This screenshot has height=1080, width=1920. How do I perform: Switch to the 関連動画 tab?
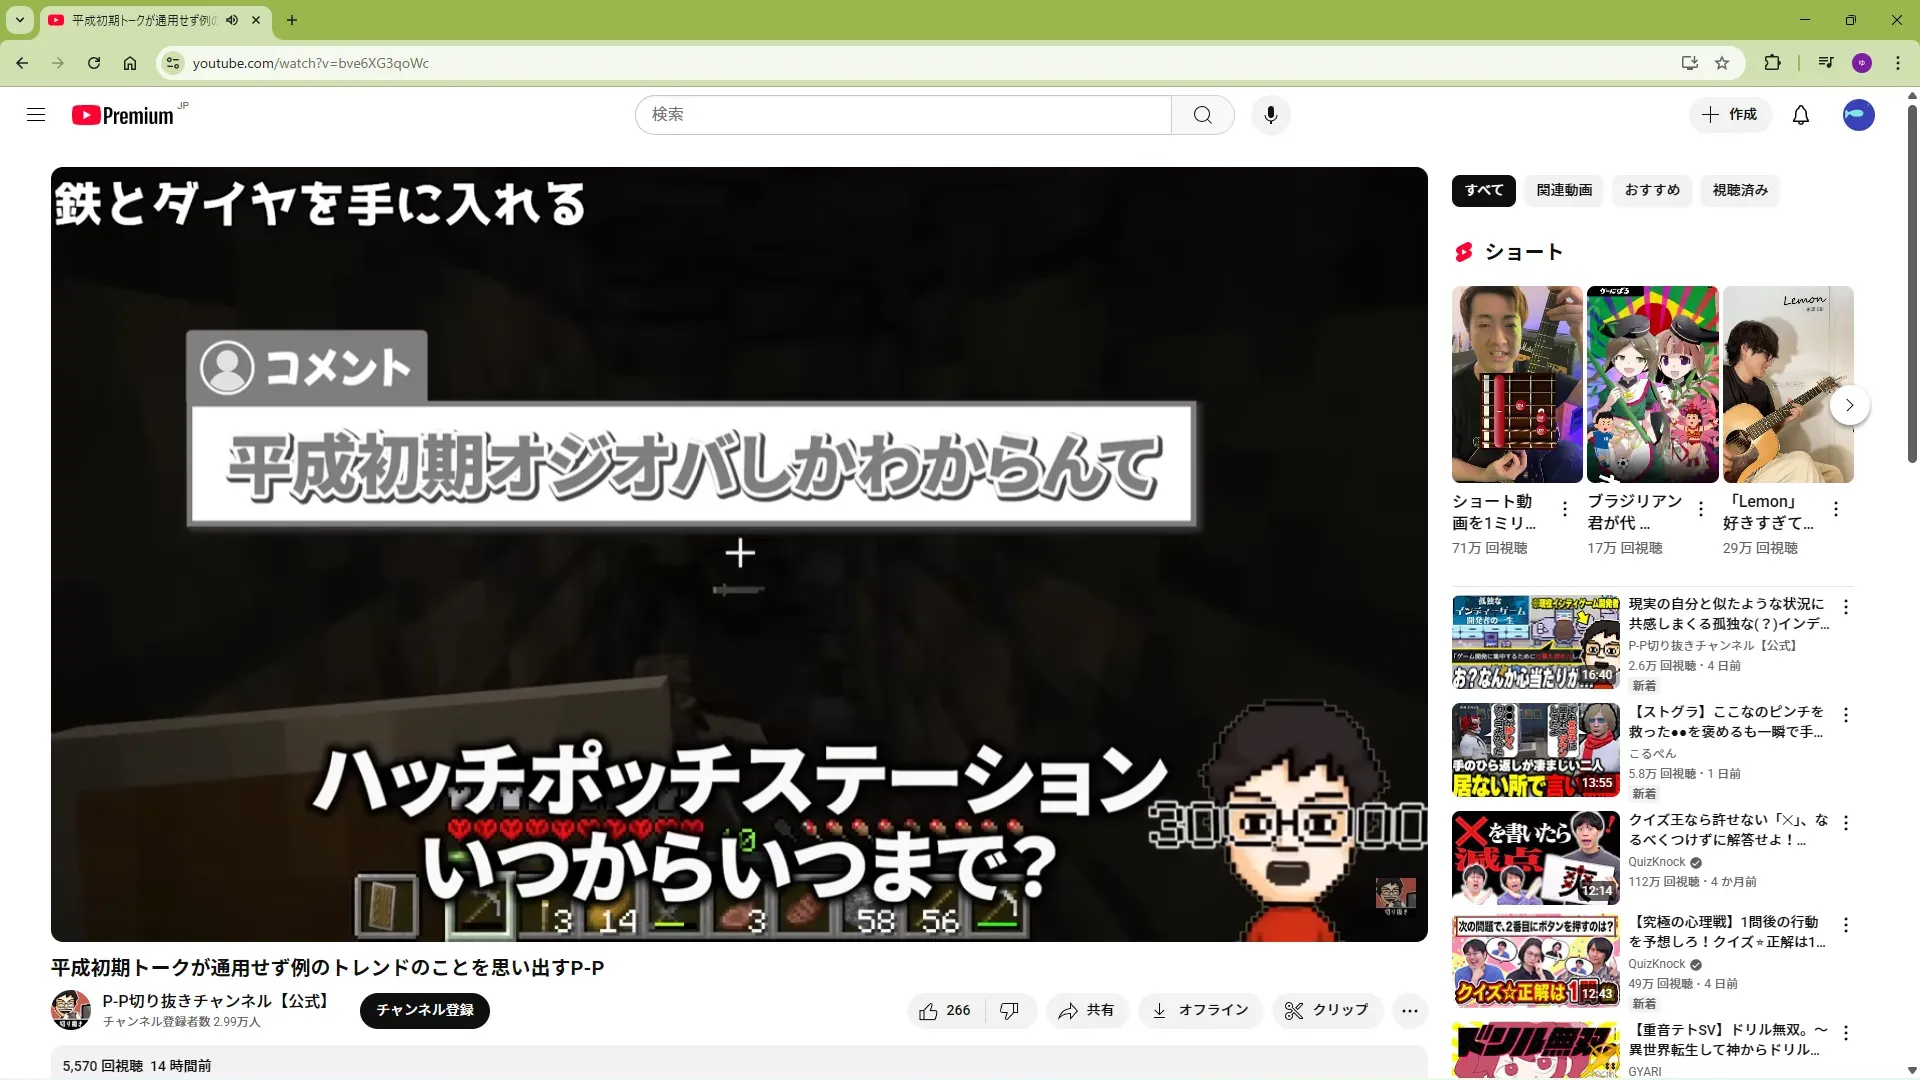tap(1564, 190)
